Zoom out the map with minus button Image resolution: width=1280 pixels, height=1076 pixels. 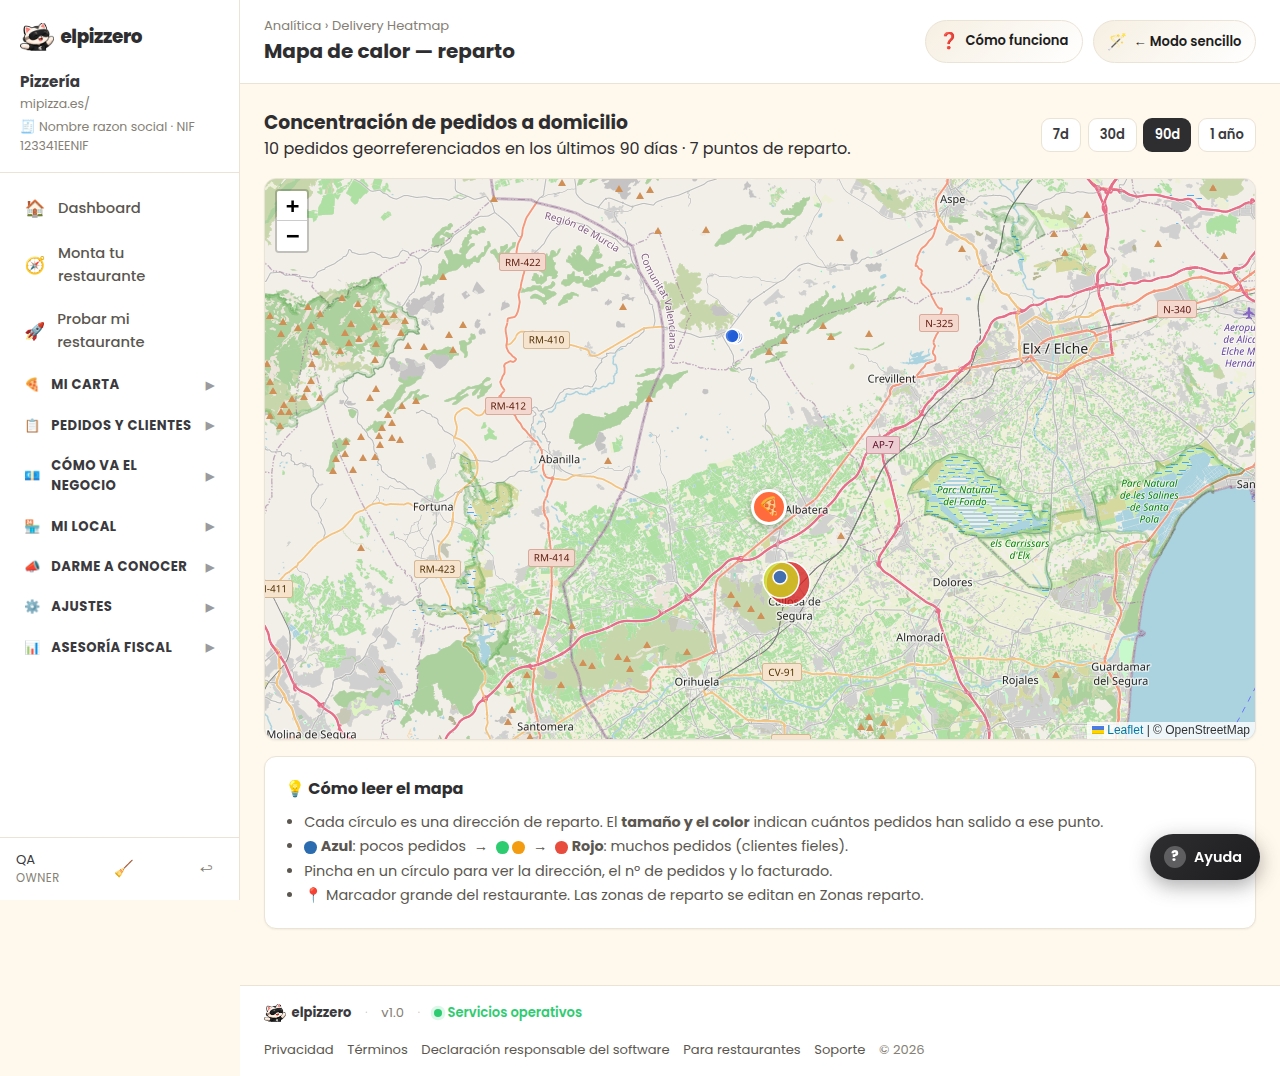[292, 236]
